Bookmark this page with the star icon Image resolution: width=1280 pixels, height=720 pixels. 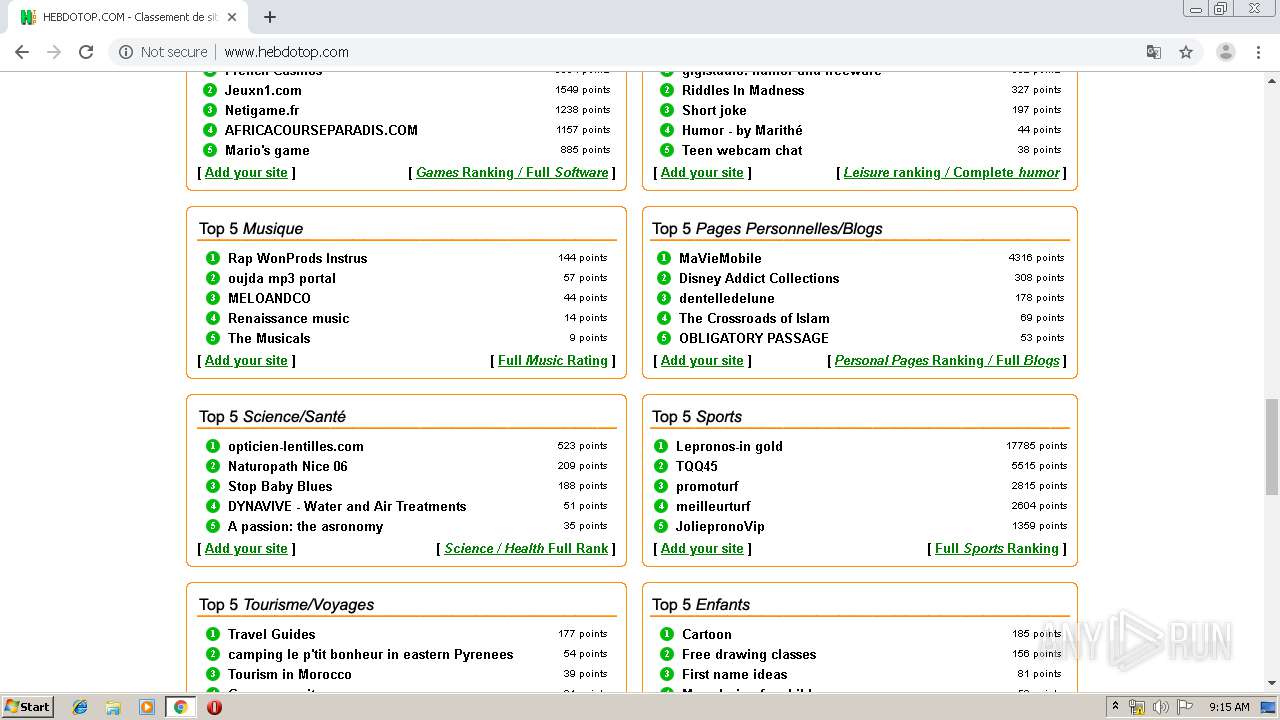tap(1186, 52)
